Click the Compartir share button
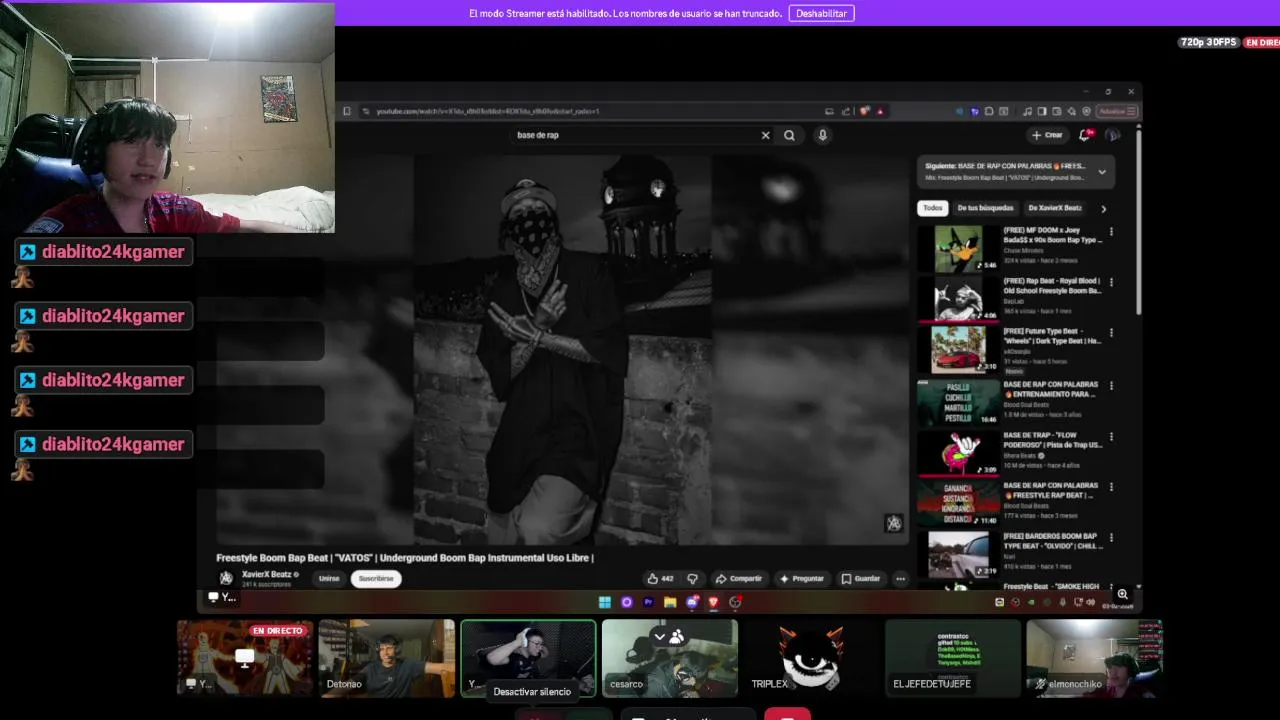1280x720 pixels. click(738, 578)
